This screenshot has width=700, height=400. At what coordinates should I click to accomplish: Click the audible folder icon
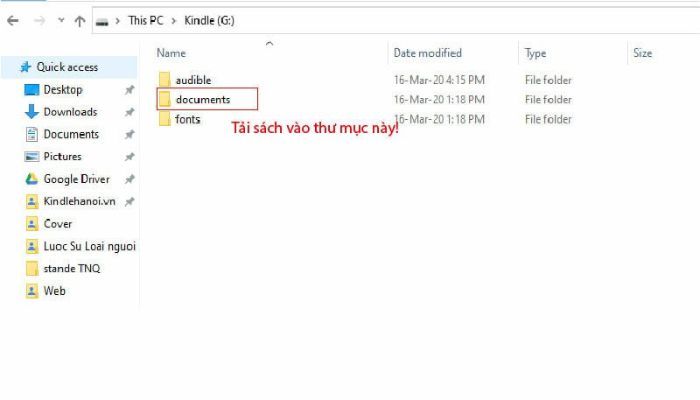point(164,79)
